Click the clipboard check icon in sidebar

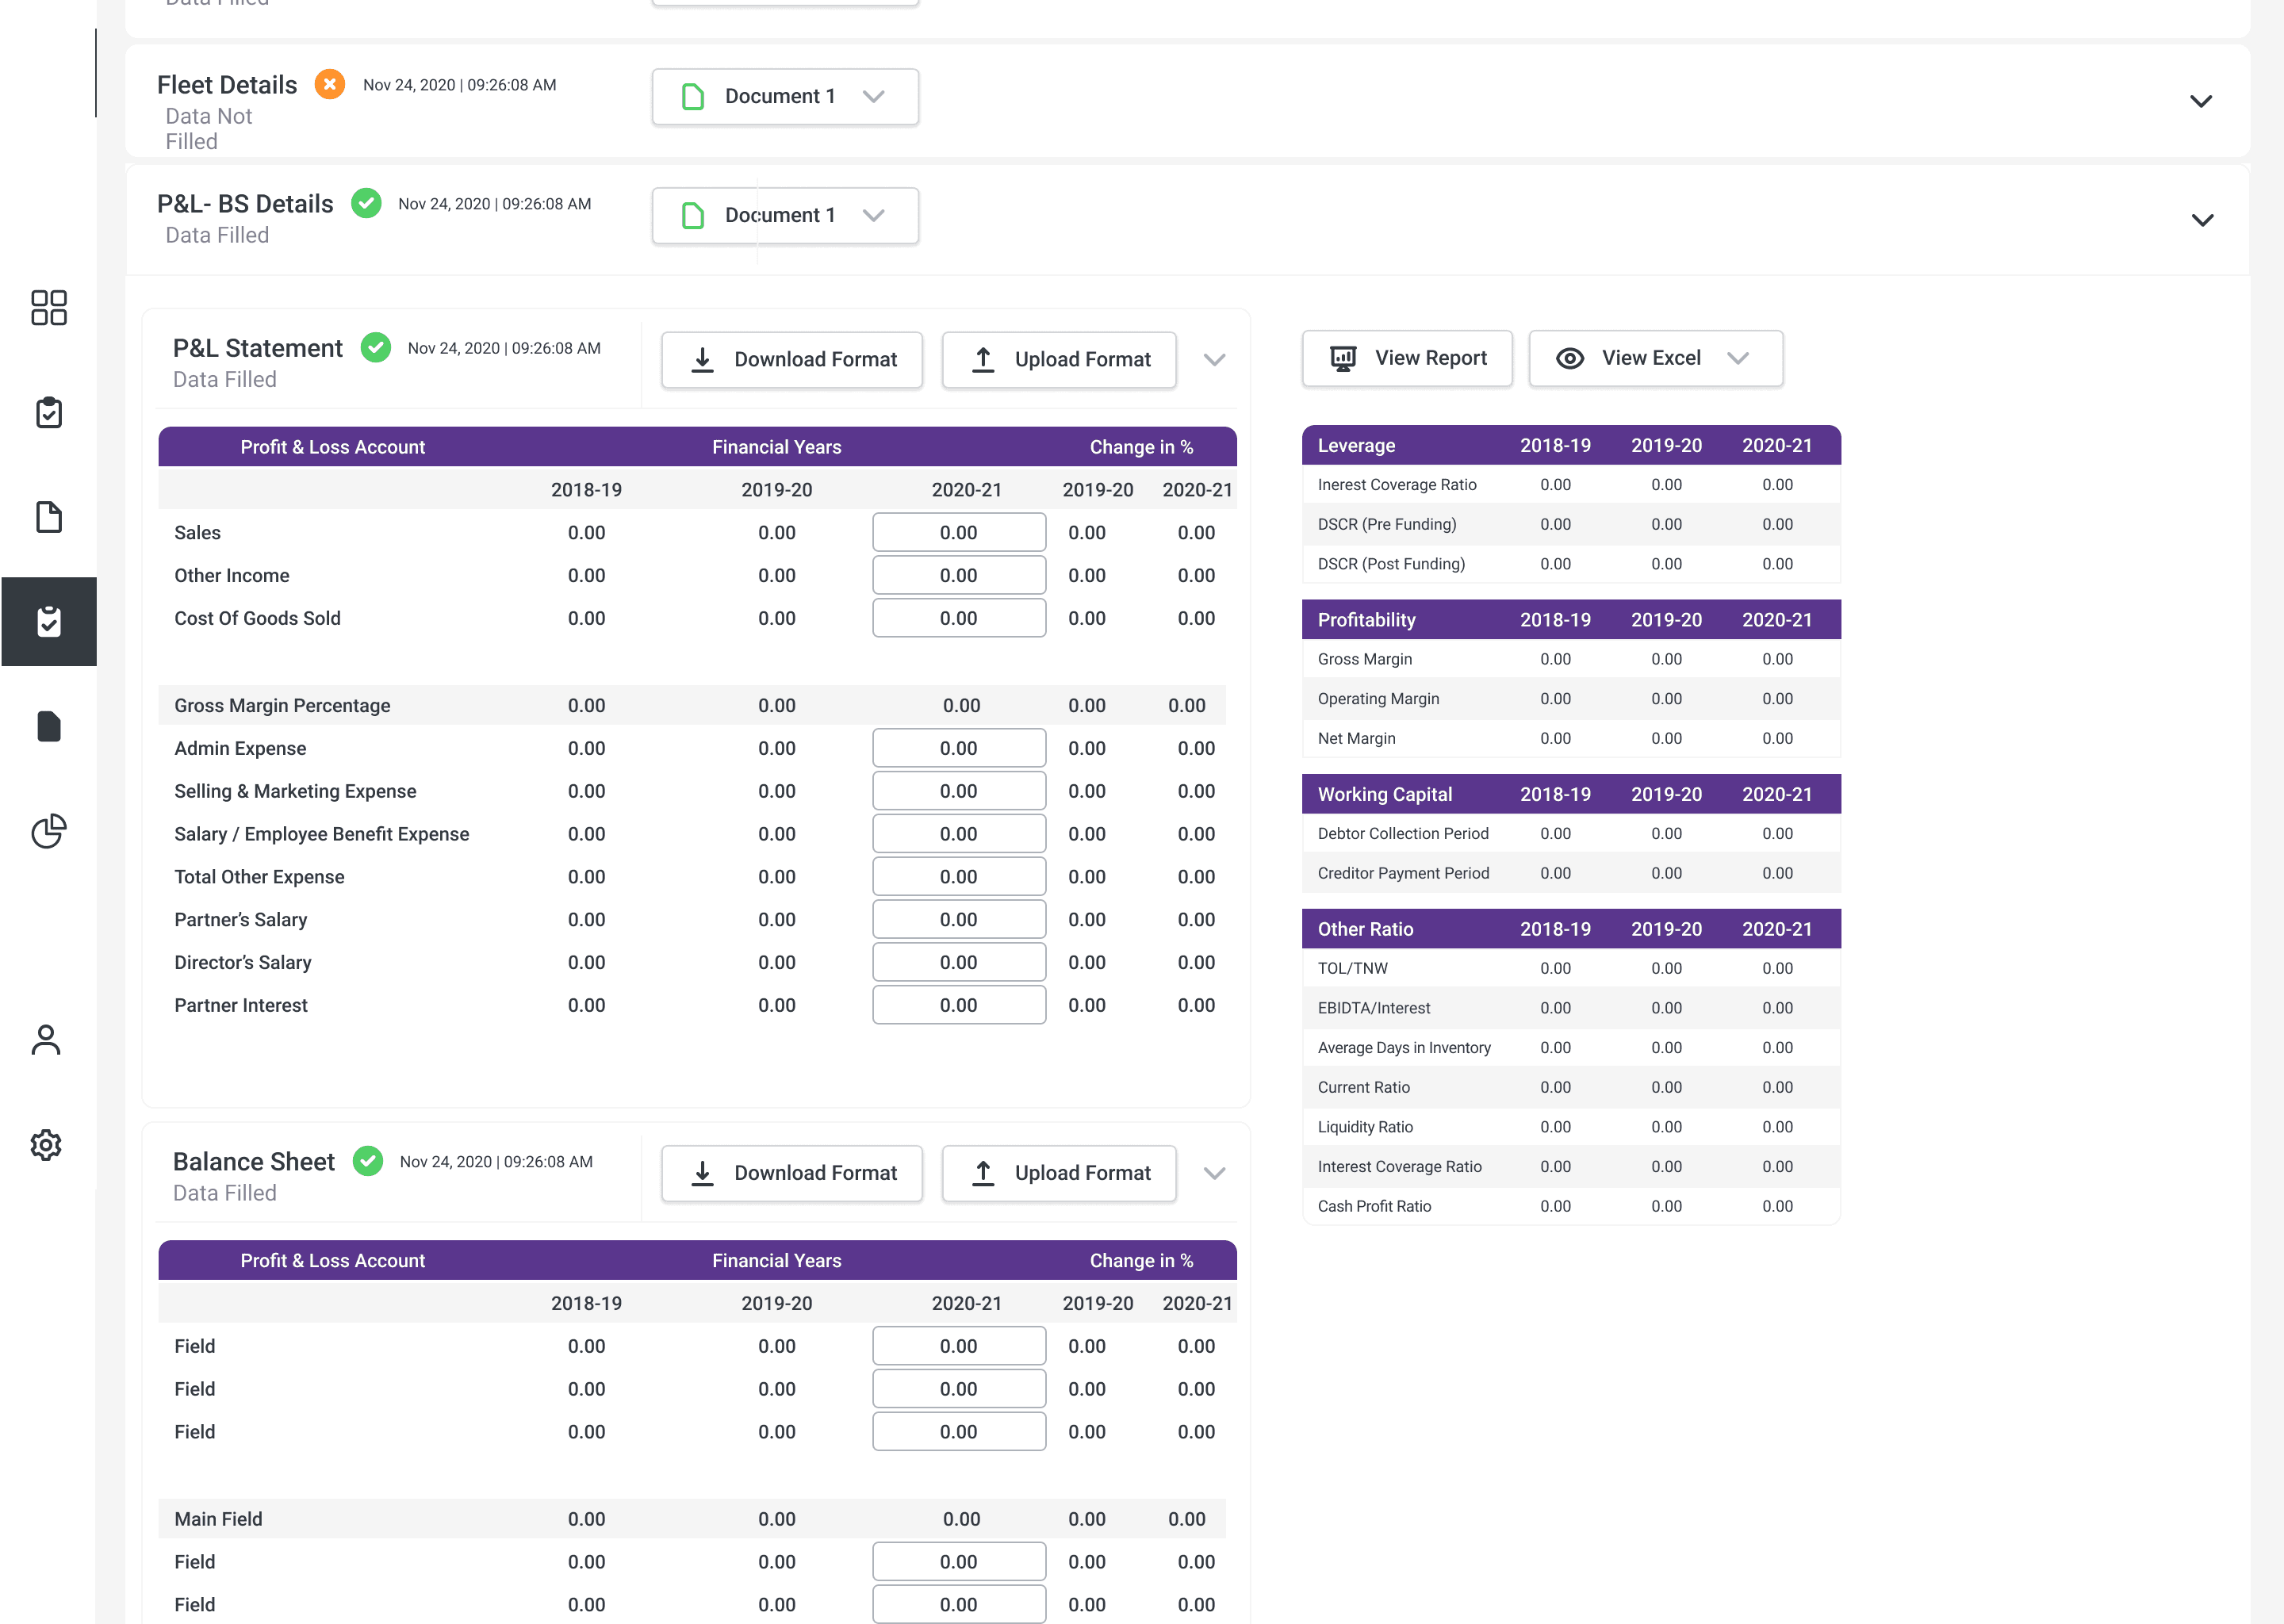[48, 412]
